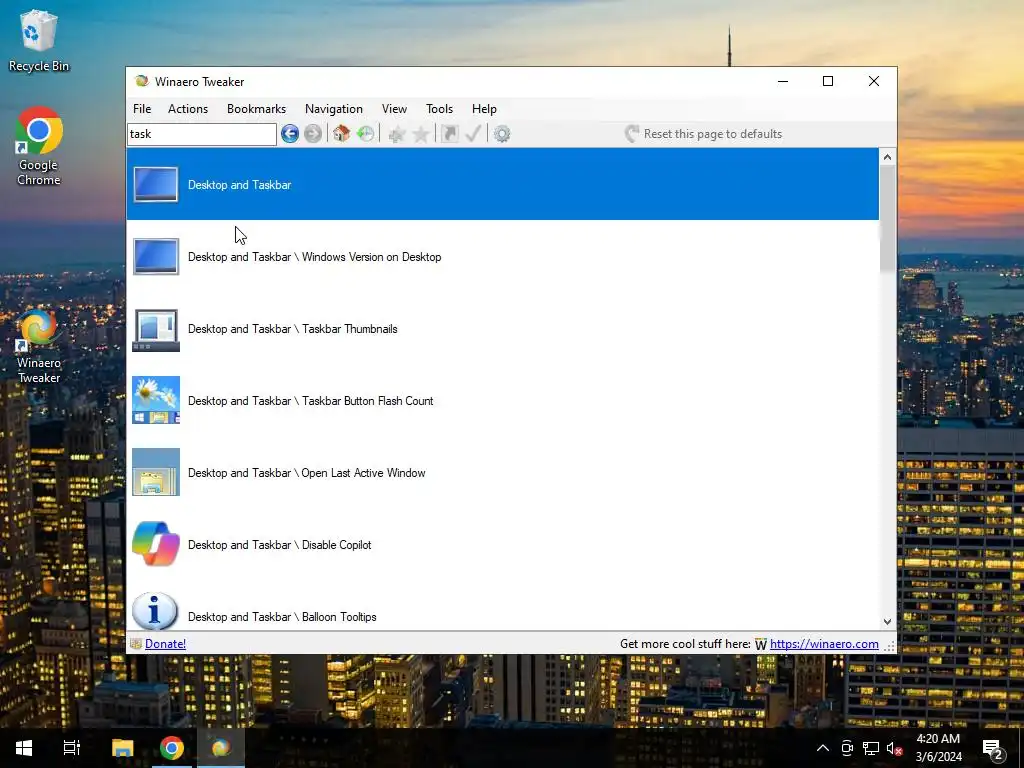Select 'Taskbar Thumbnails' result text

pos(349,328)
